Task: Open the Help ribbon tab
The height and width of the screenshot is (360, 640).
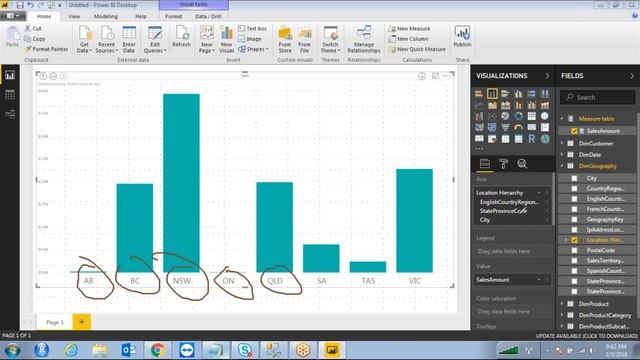Action: tap(141, 16)
